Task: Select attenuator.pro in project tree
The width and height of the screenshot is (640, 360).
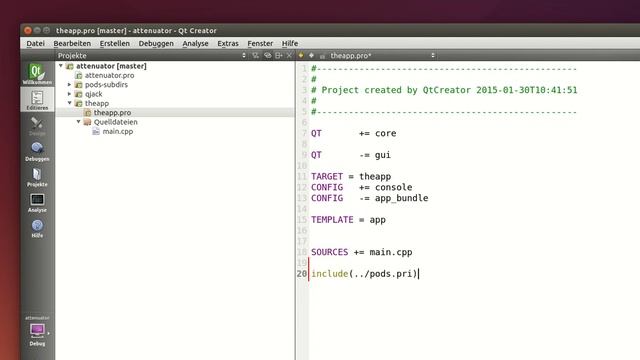Action: (x=109, y=75)
